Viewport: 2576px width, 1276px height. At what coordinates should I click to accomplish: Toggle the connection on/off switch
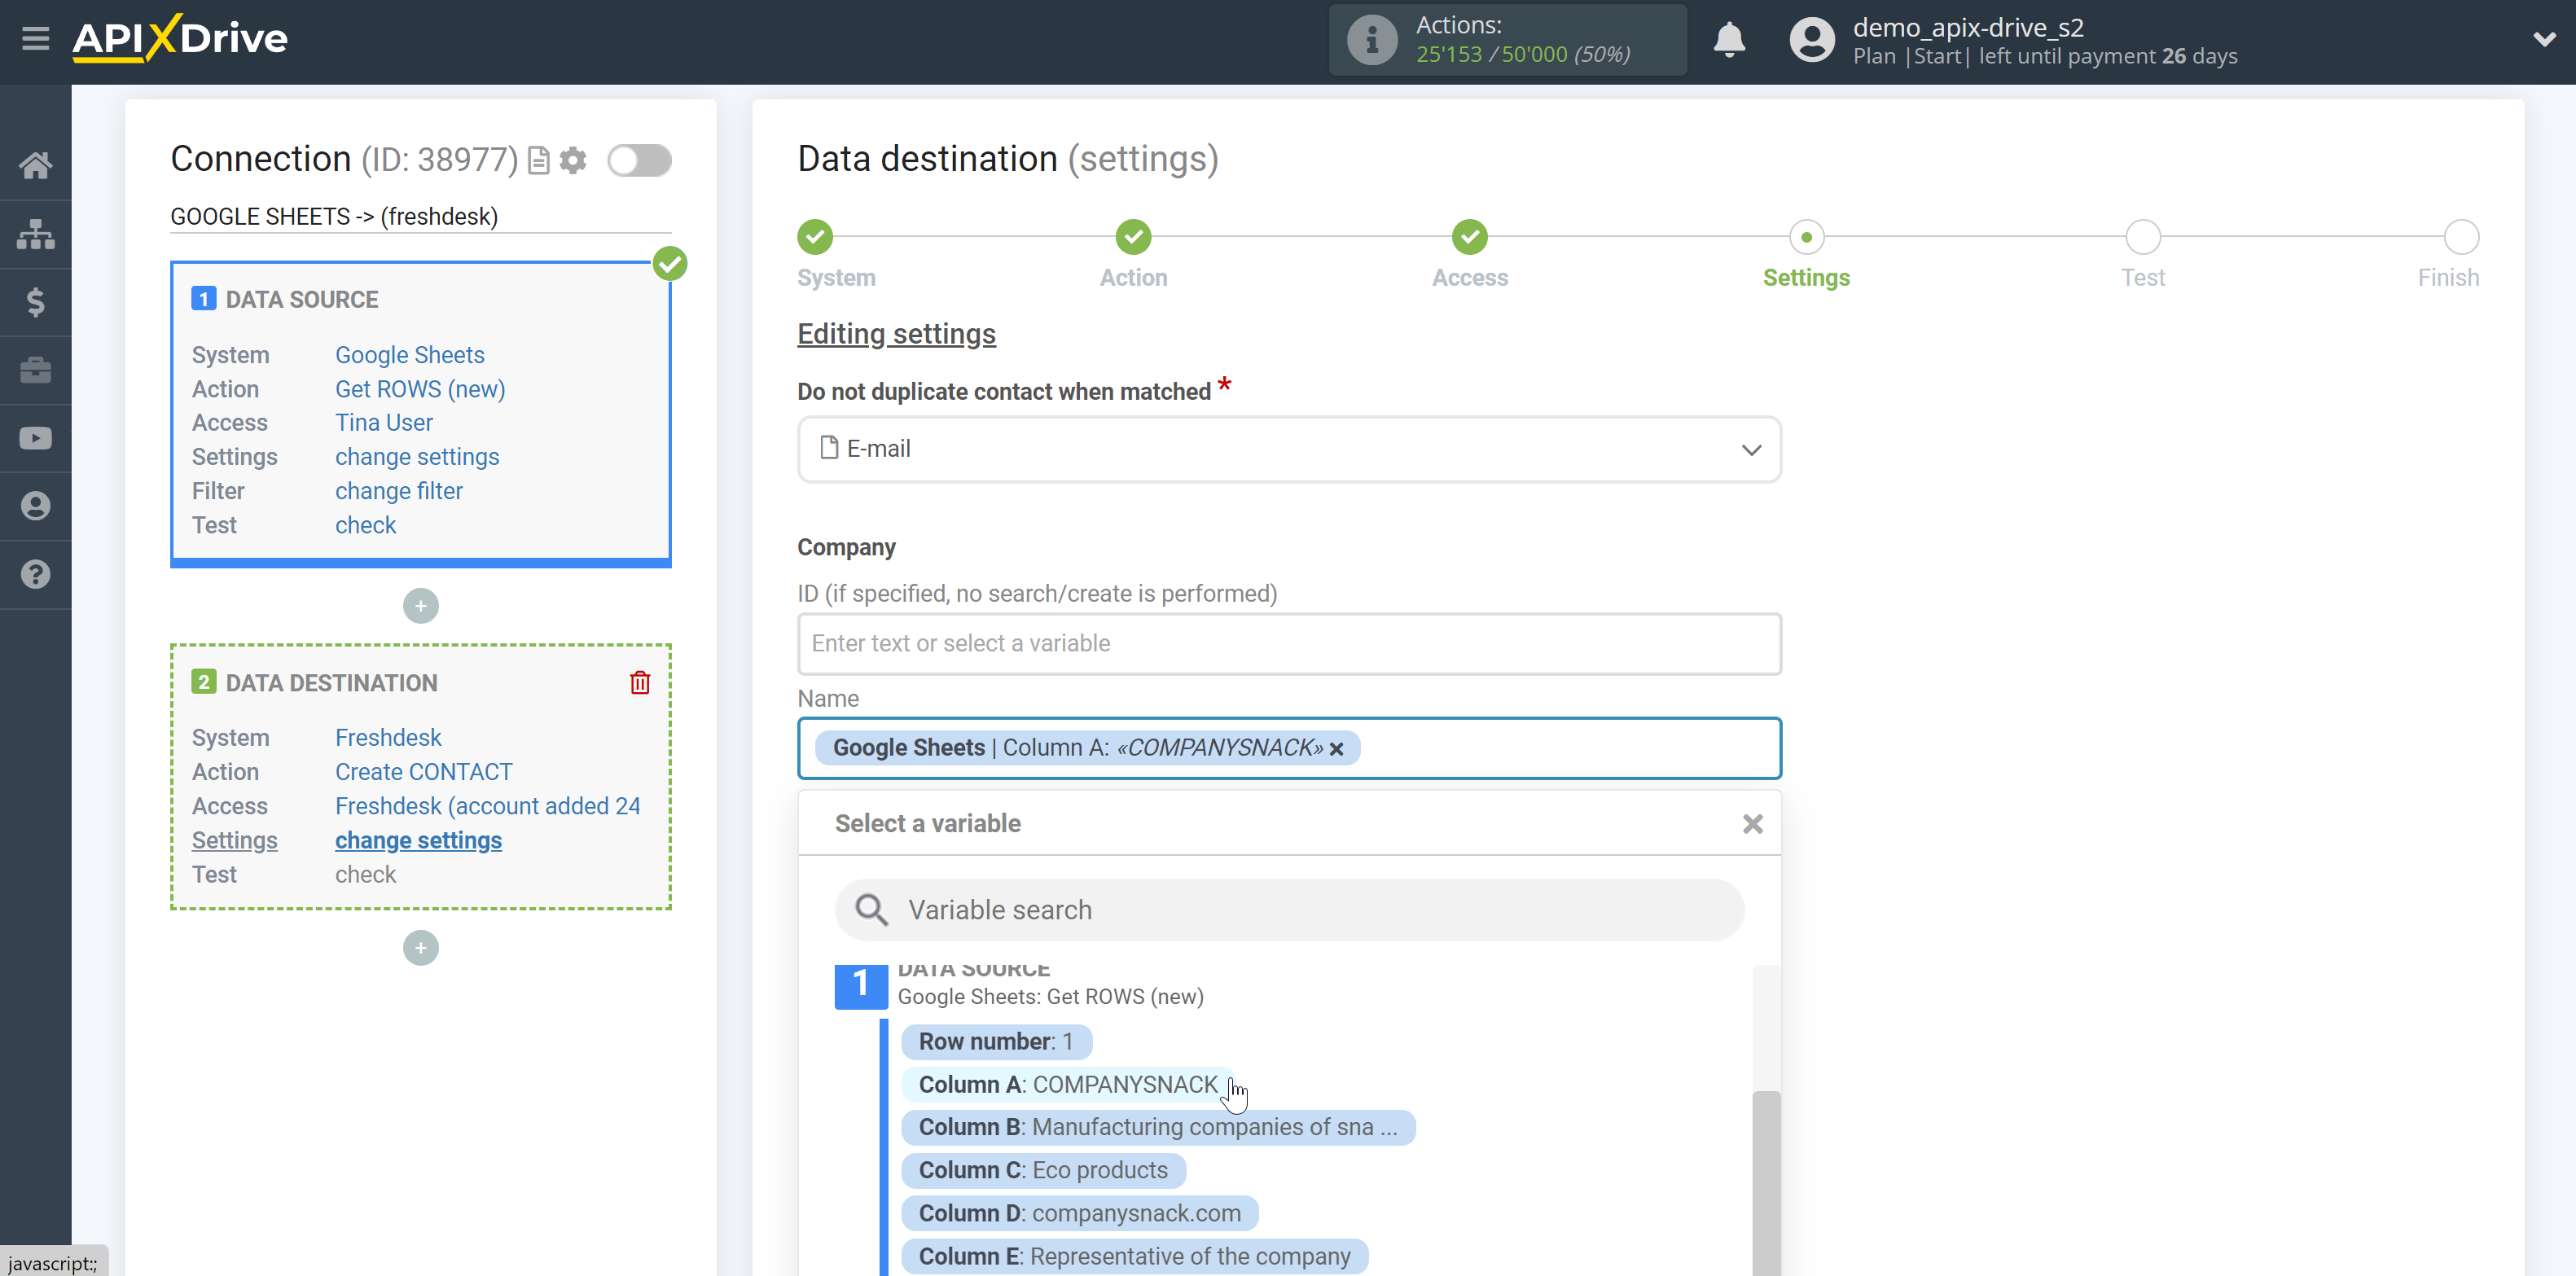pos(640,160)
